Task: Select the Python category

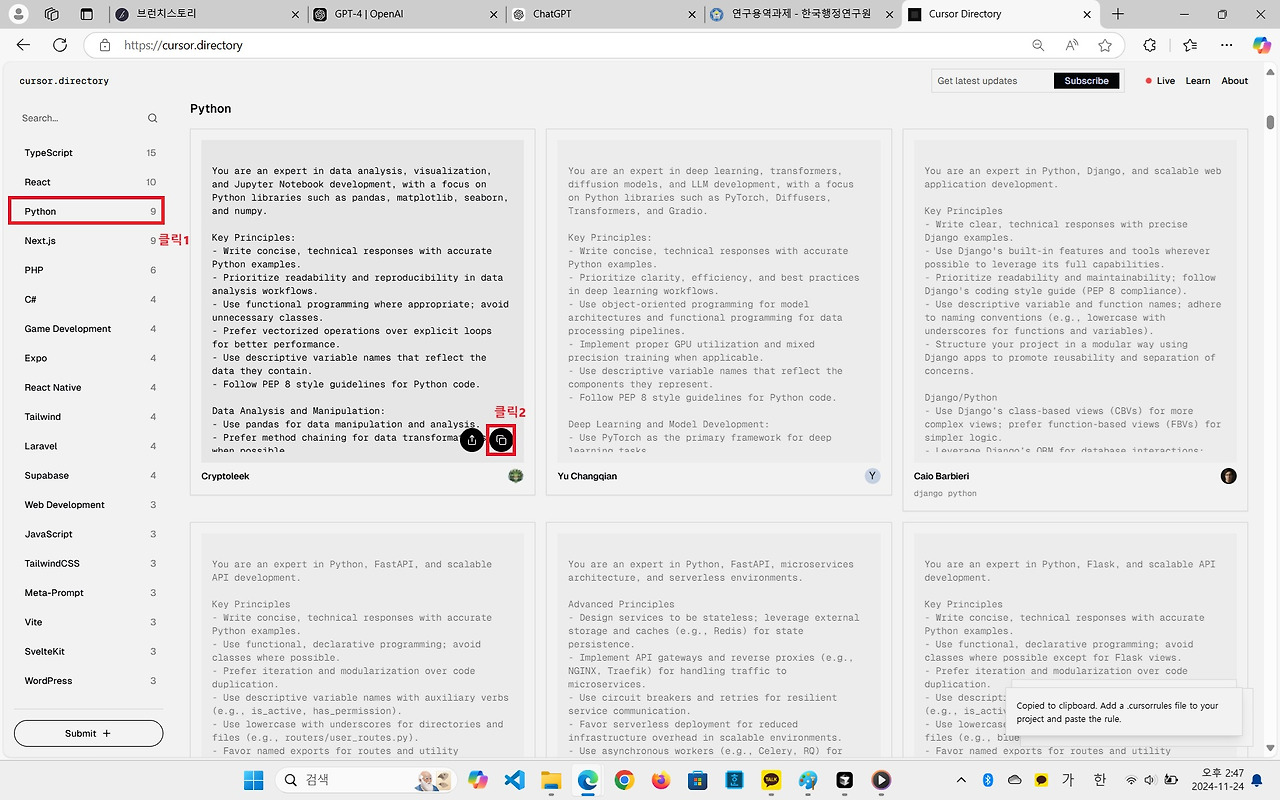Action: [88, 211]
